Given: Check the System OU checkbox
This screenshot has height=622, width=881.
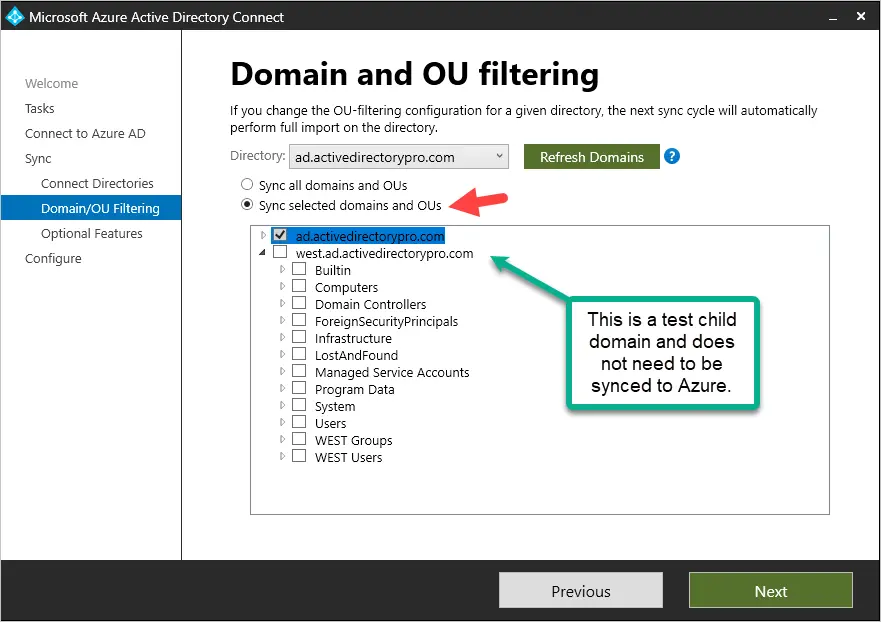Looking at the screenshot, I should coord(299,405).
